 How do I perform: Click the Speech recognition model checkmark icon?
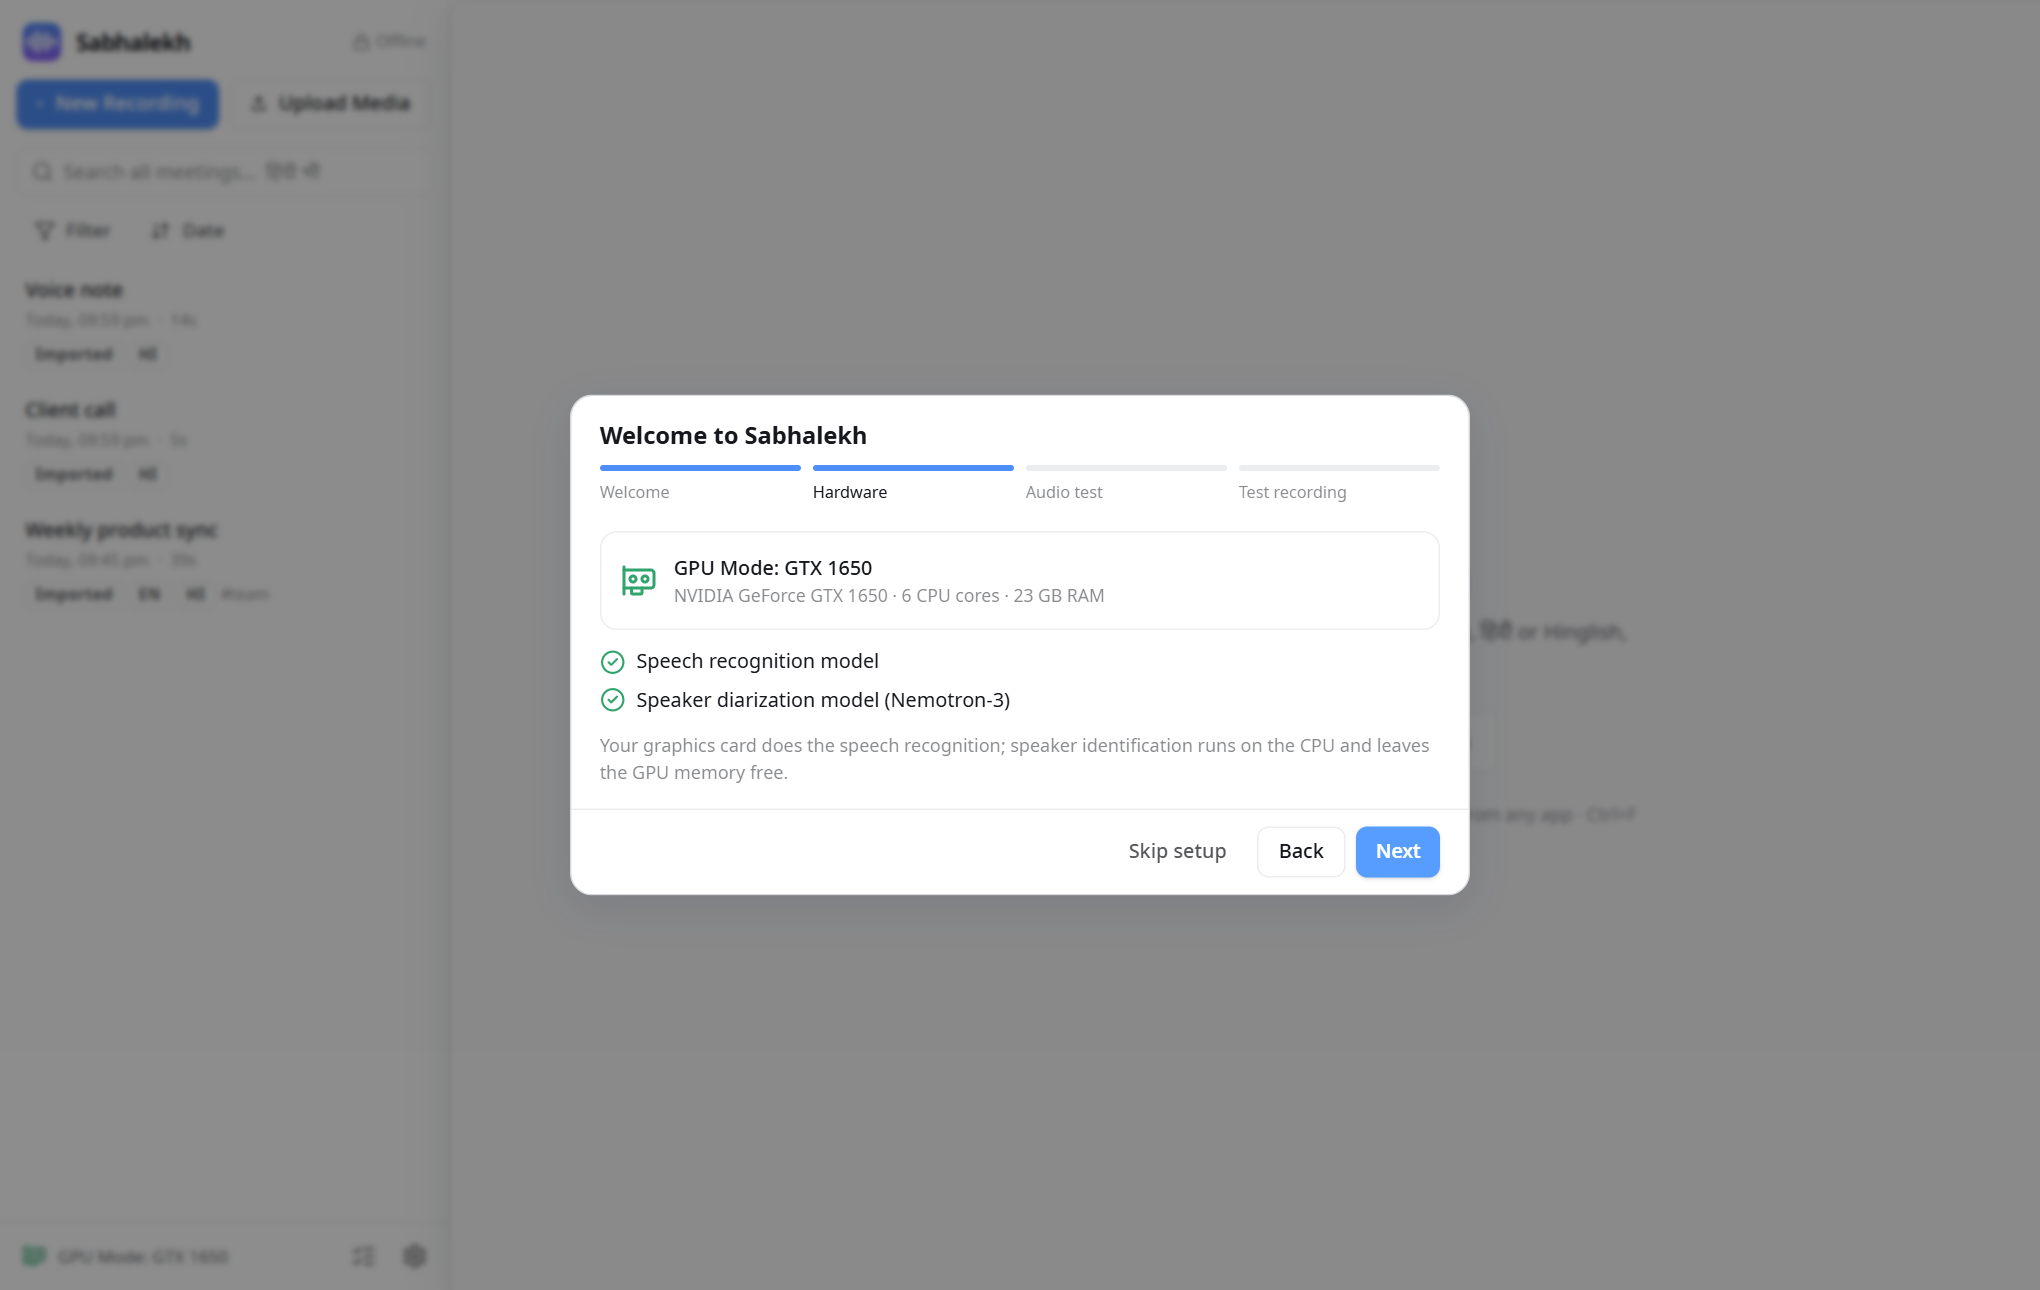click(612, 662)
